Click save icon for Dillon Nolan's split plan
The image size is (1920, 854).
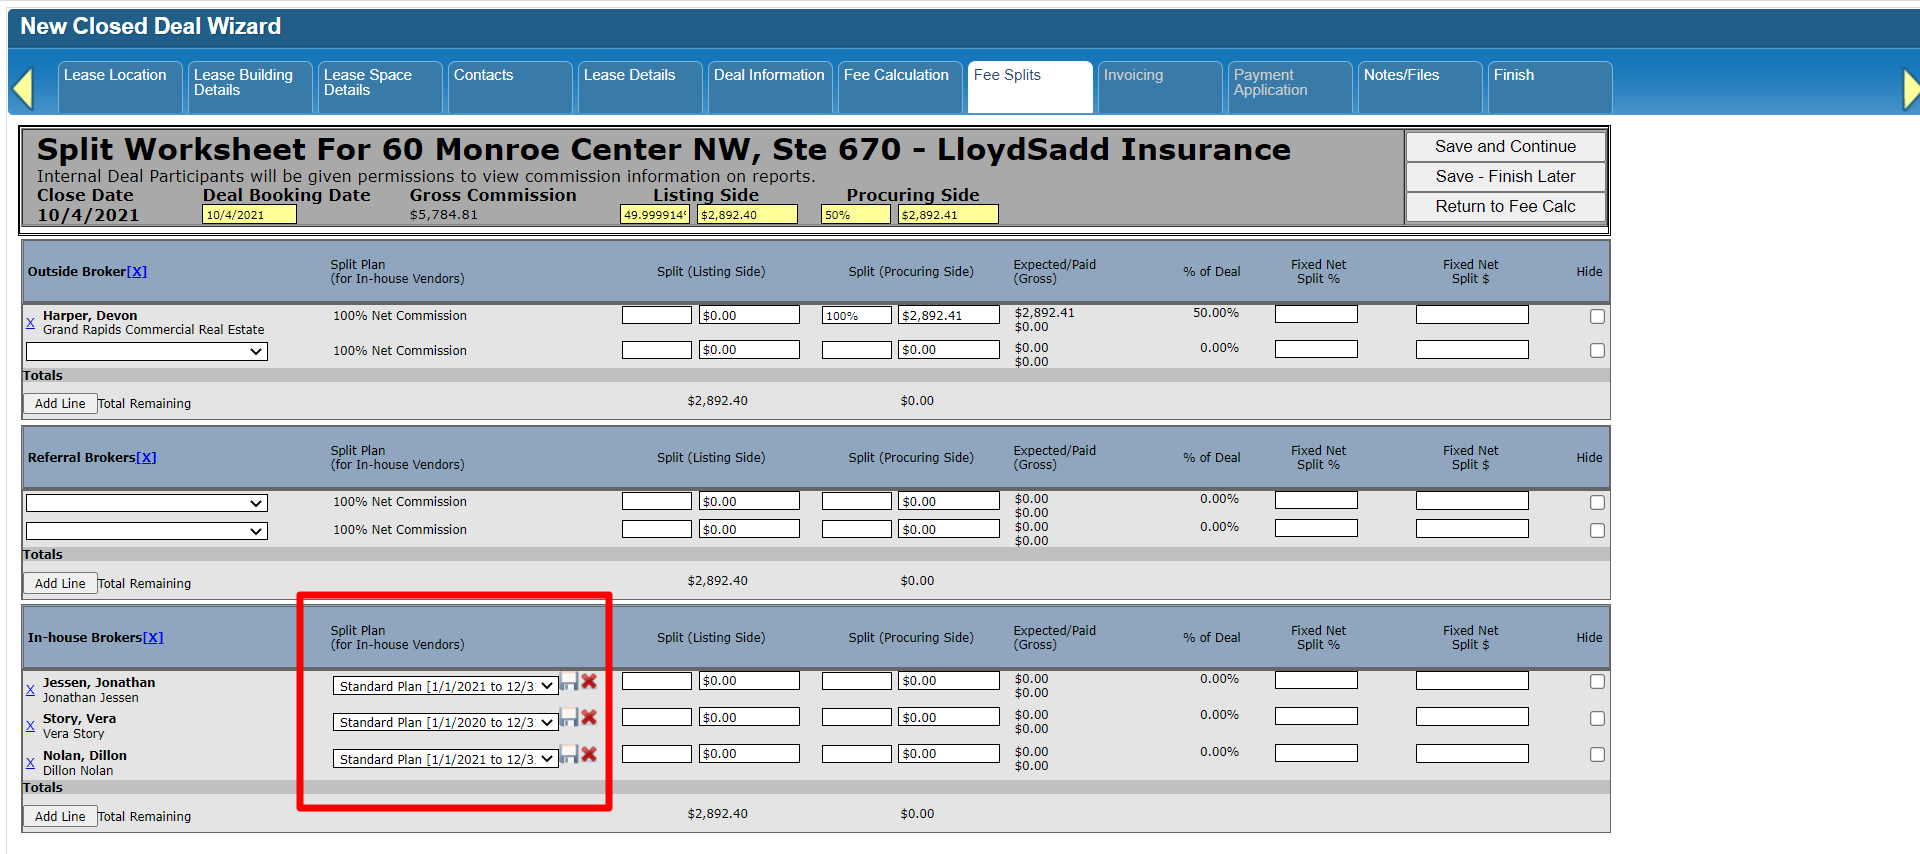pos(568,755)
